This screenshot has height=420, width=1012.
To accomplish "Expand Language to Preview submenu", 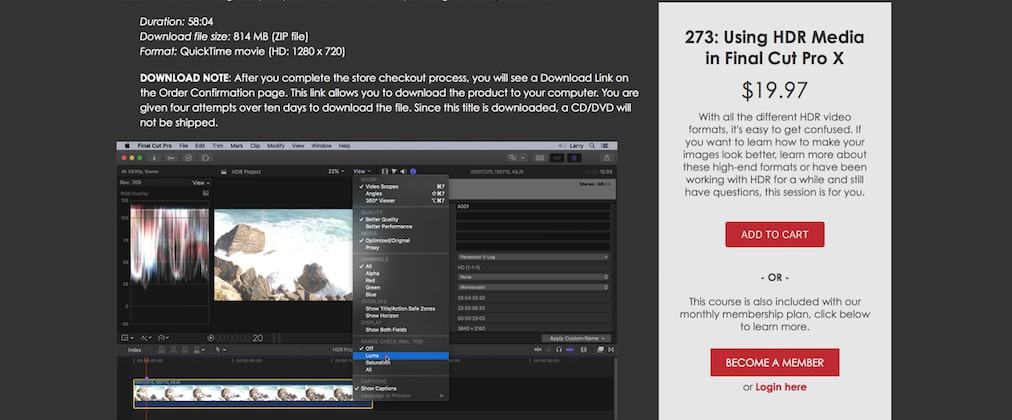I will [x=400, y=395].
